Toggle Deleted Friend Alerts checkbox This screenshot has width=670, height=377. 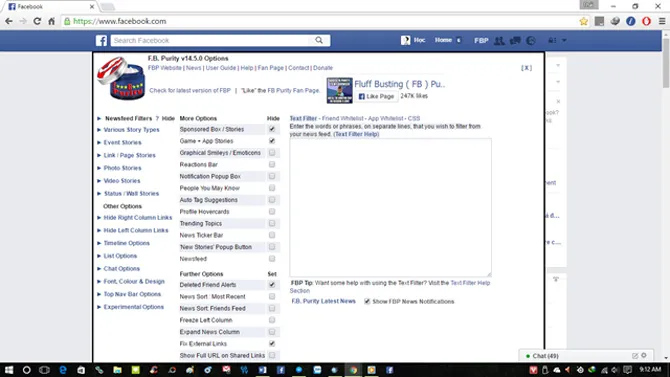coord(272,285)
